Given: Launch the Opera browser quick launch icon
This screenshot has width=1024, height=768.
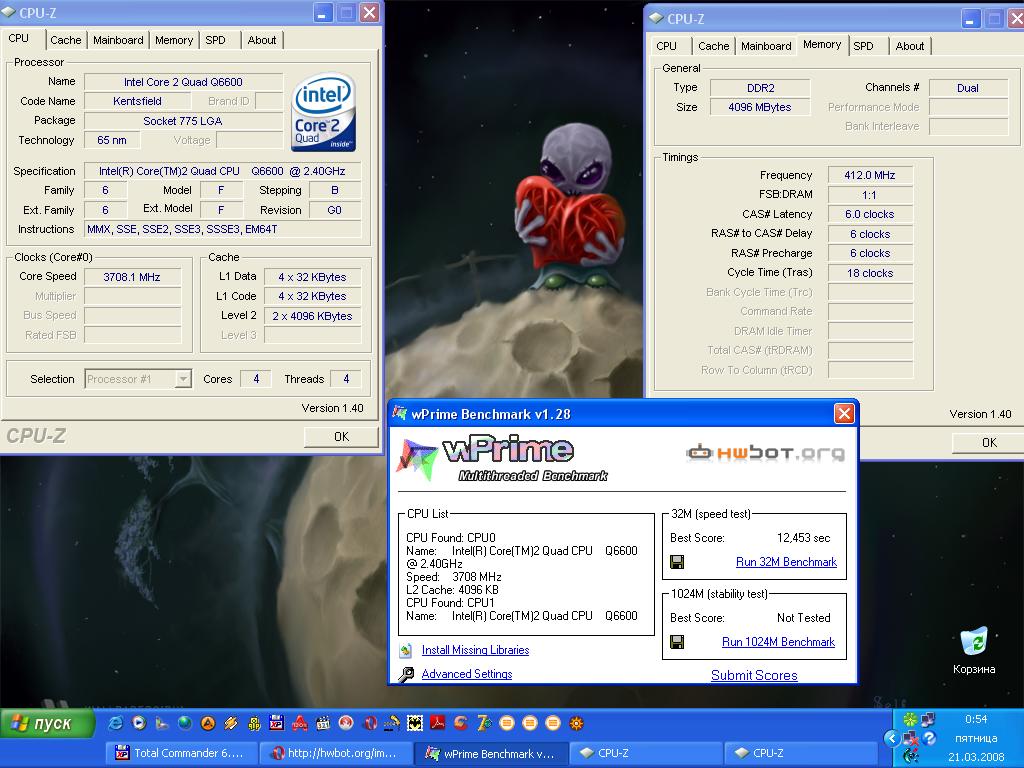Looking at the screenshot, I should (370, 723).
